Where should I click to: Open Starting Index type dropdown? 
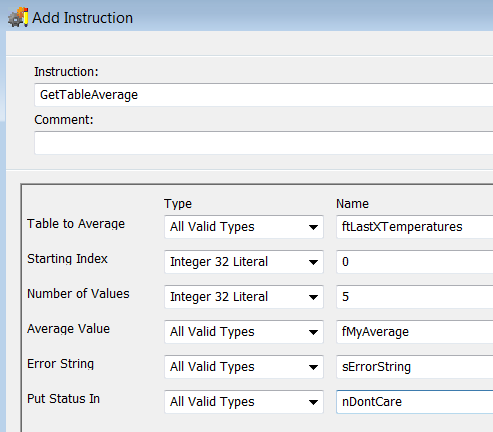pos(244,262)
